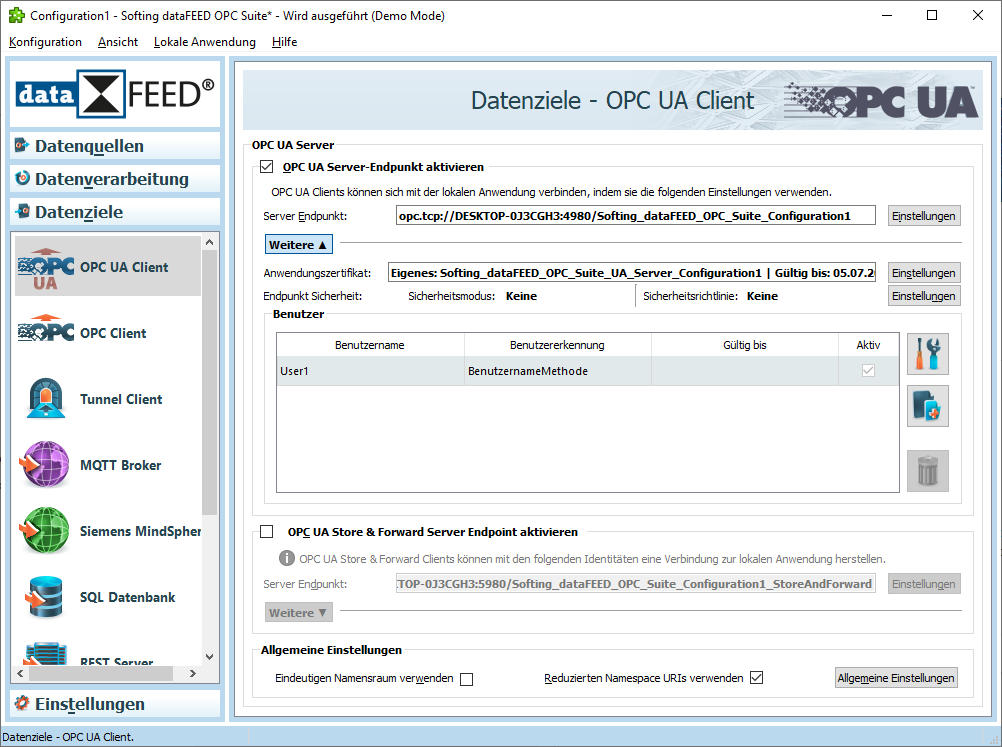The image size is (1002, 747).
Task: Collapse details with the Weitere ▲ button
Action: point(298,245)
